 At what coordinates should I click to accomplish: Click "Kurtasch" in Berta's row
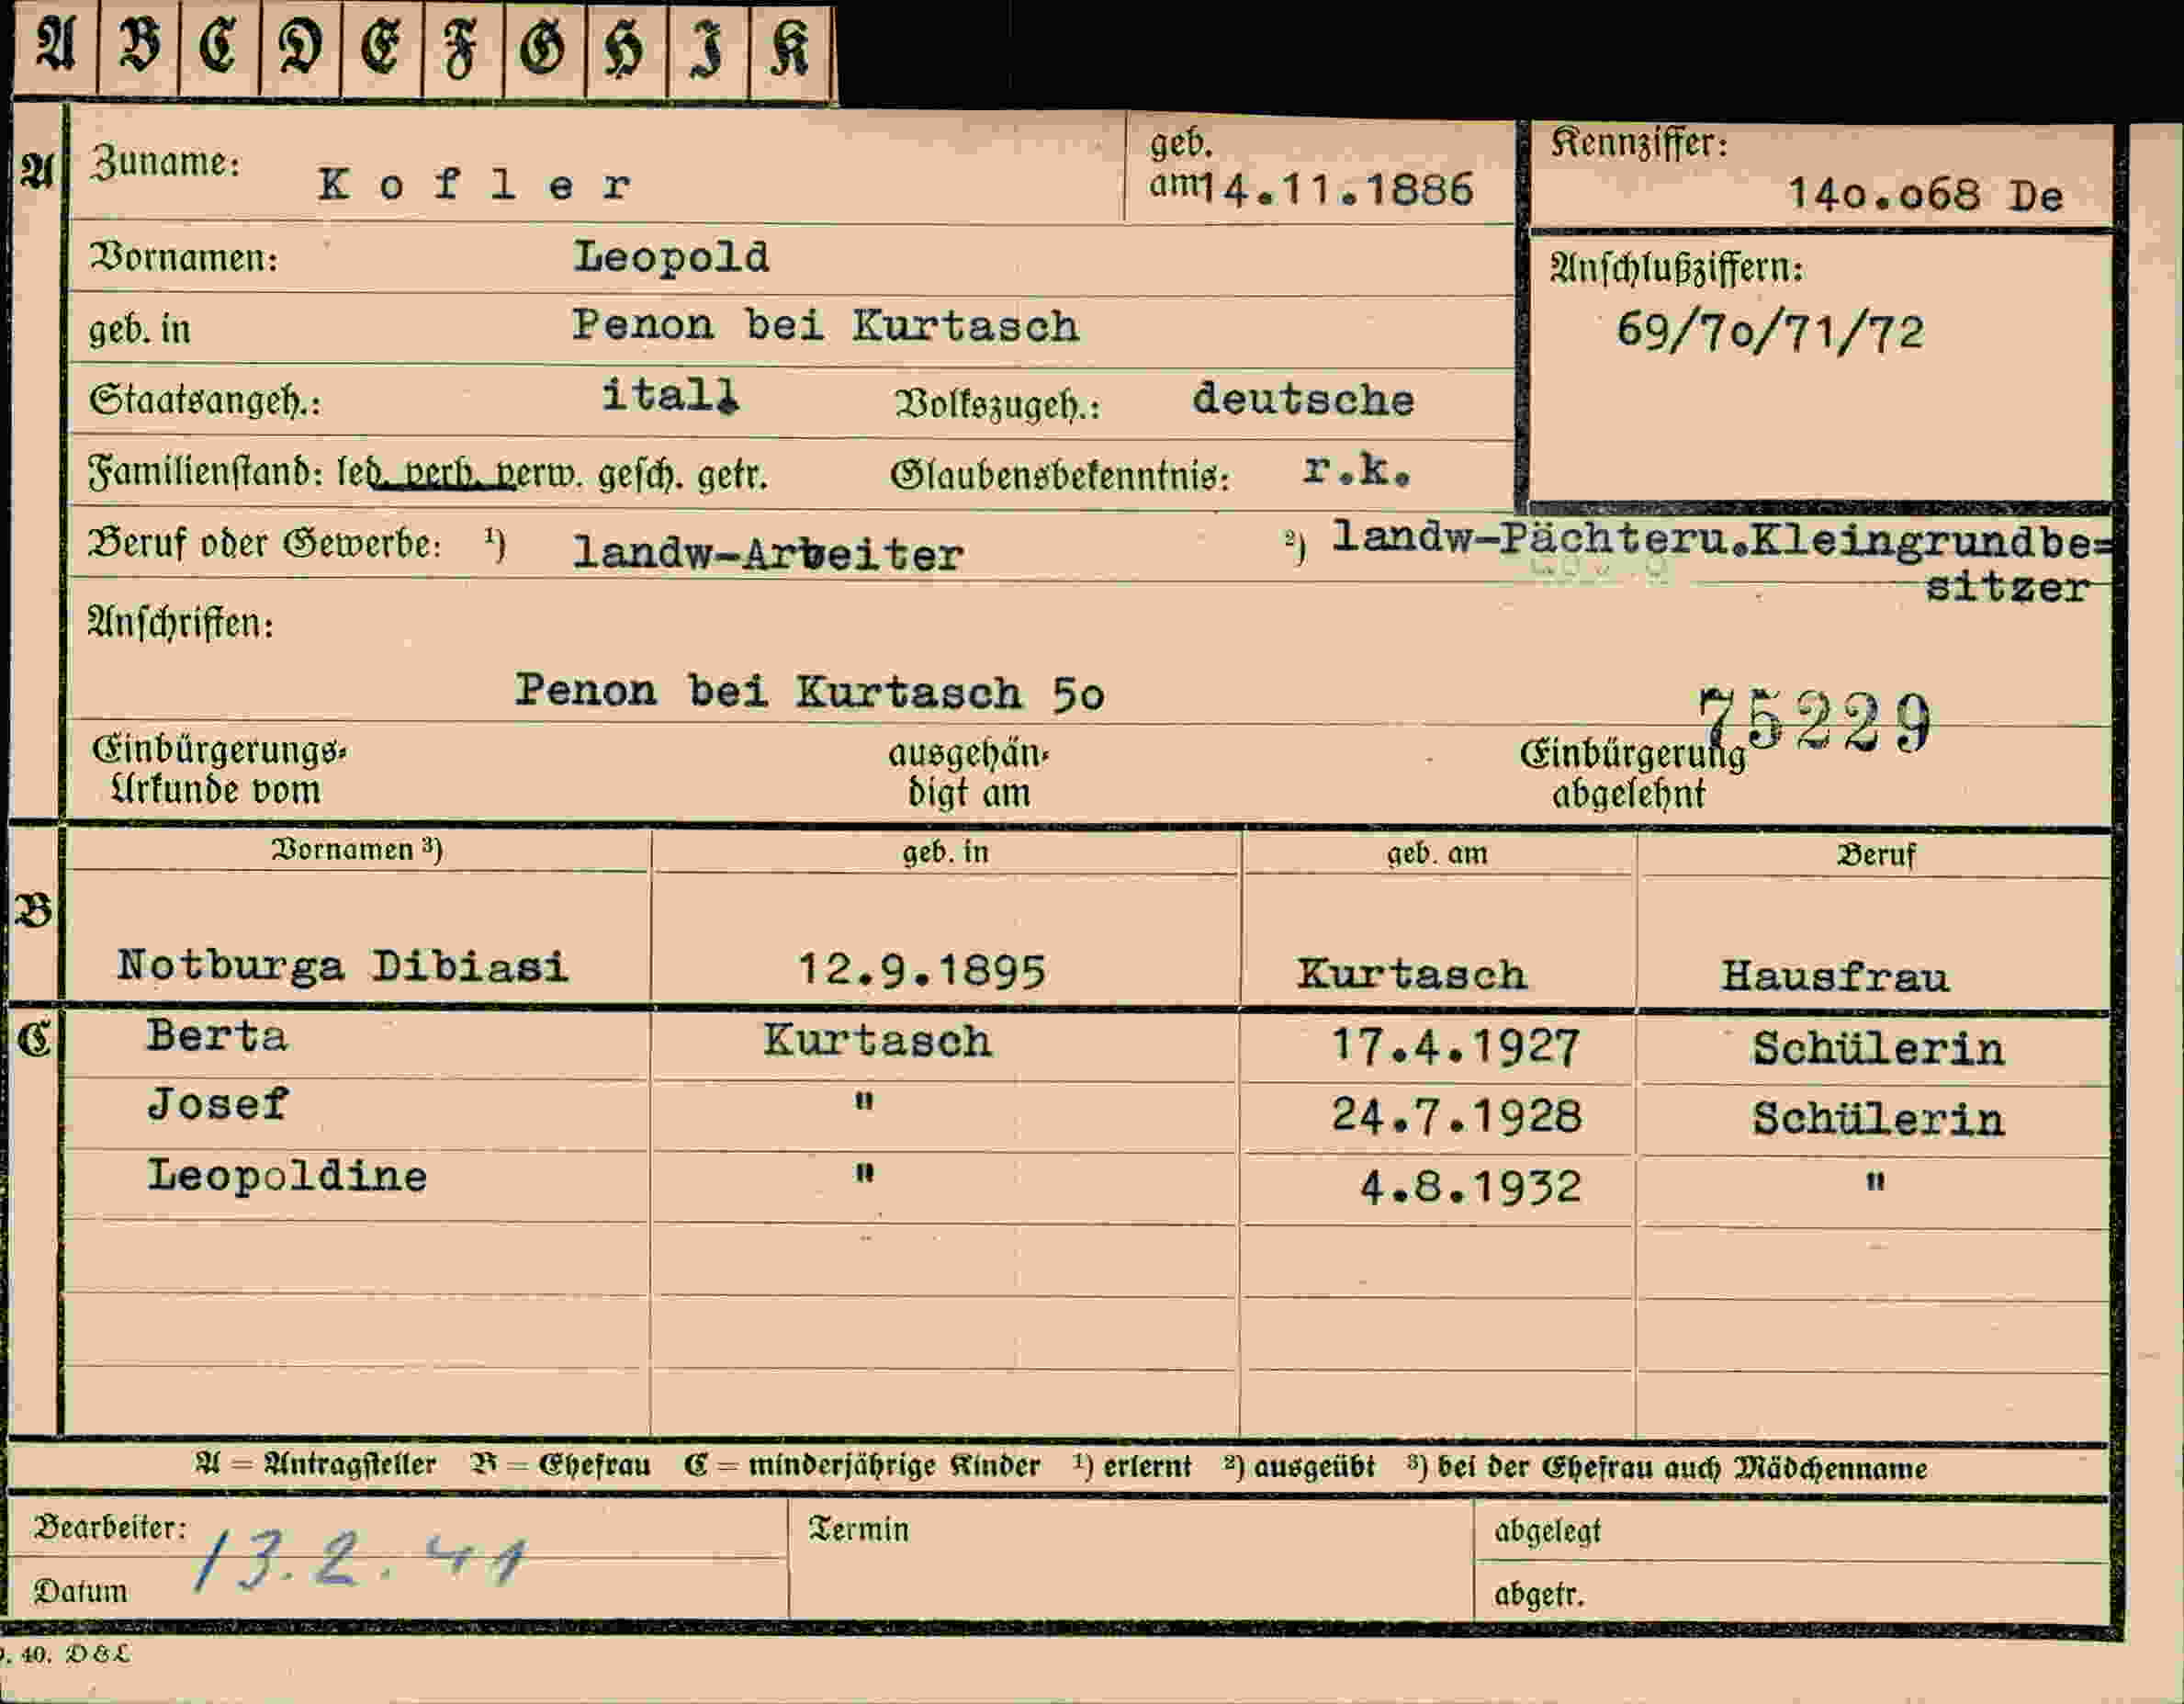pyautogui.click(x=878, y=1040)
